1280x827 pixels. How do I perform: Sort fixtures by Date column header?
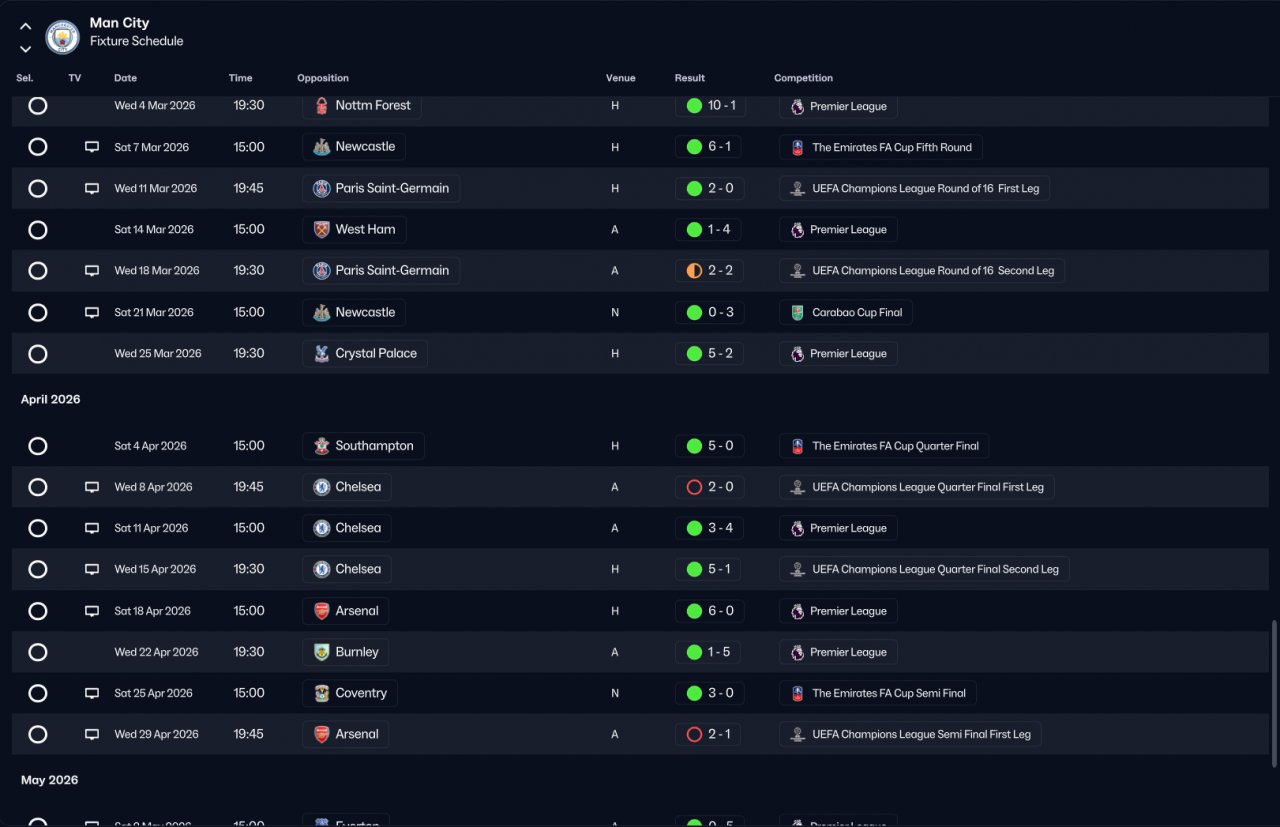click(125, 78)
